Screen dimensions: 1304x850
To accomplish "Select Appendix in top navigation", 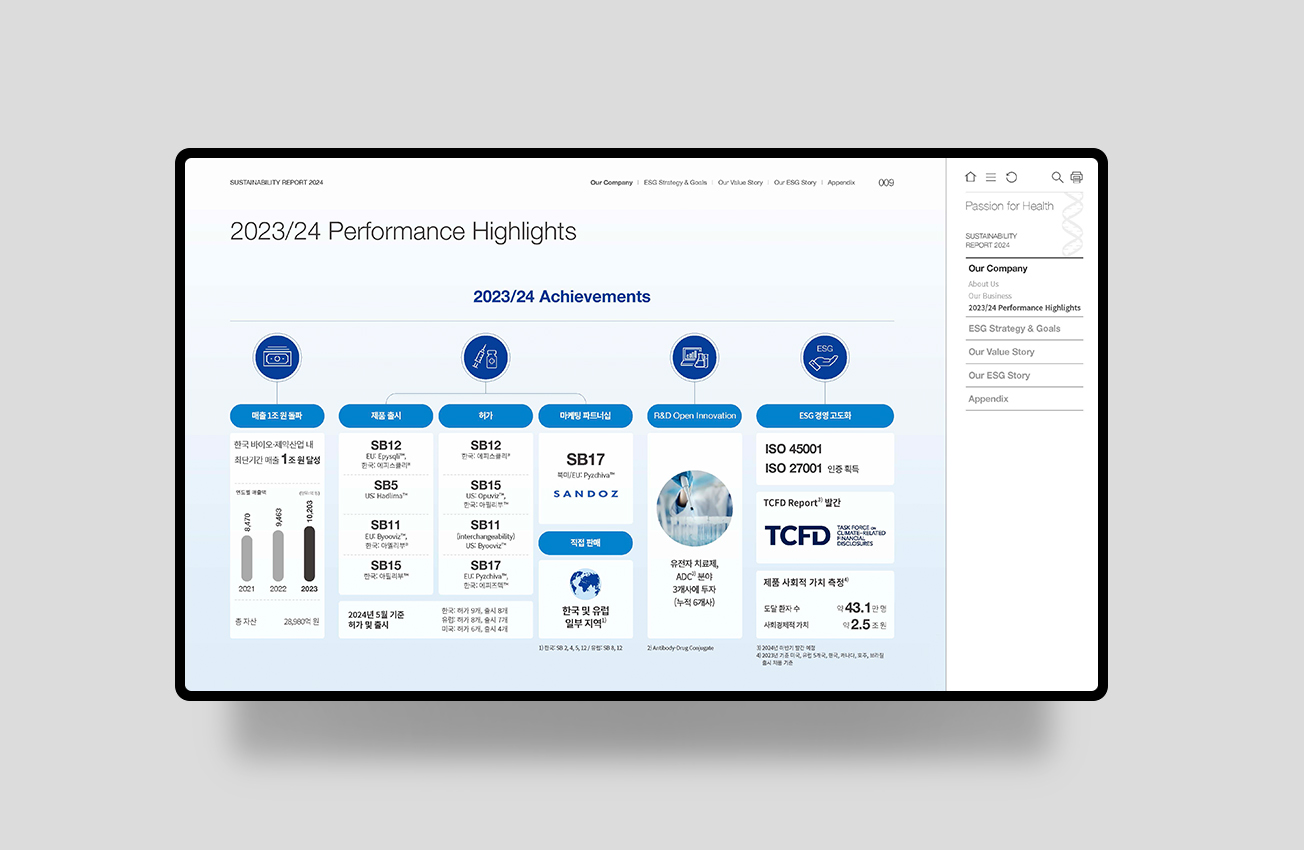I will 841,183.
